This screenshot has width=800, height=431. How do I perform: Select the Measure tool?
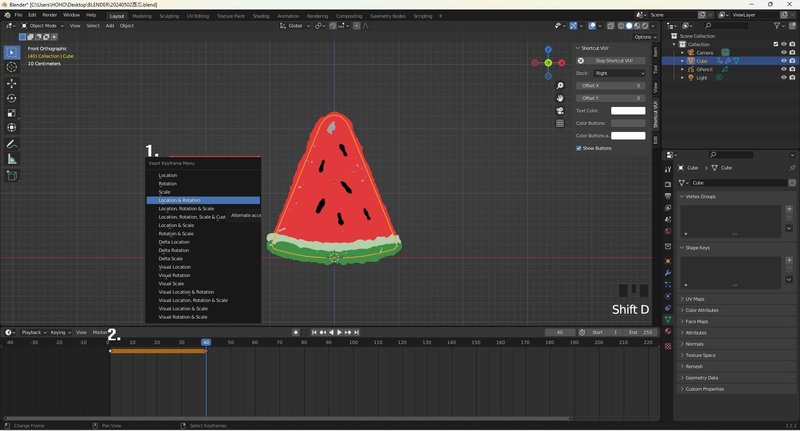[12, 159]
